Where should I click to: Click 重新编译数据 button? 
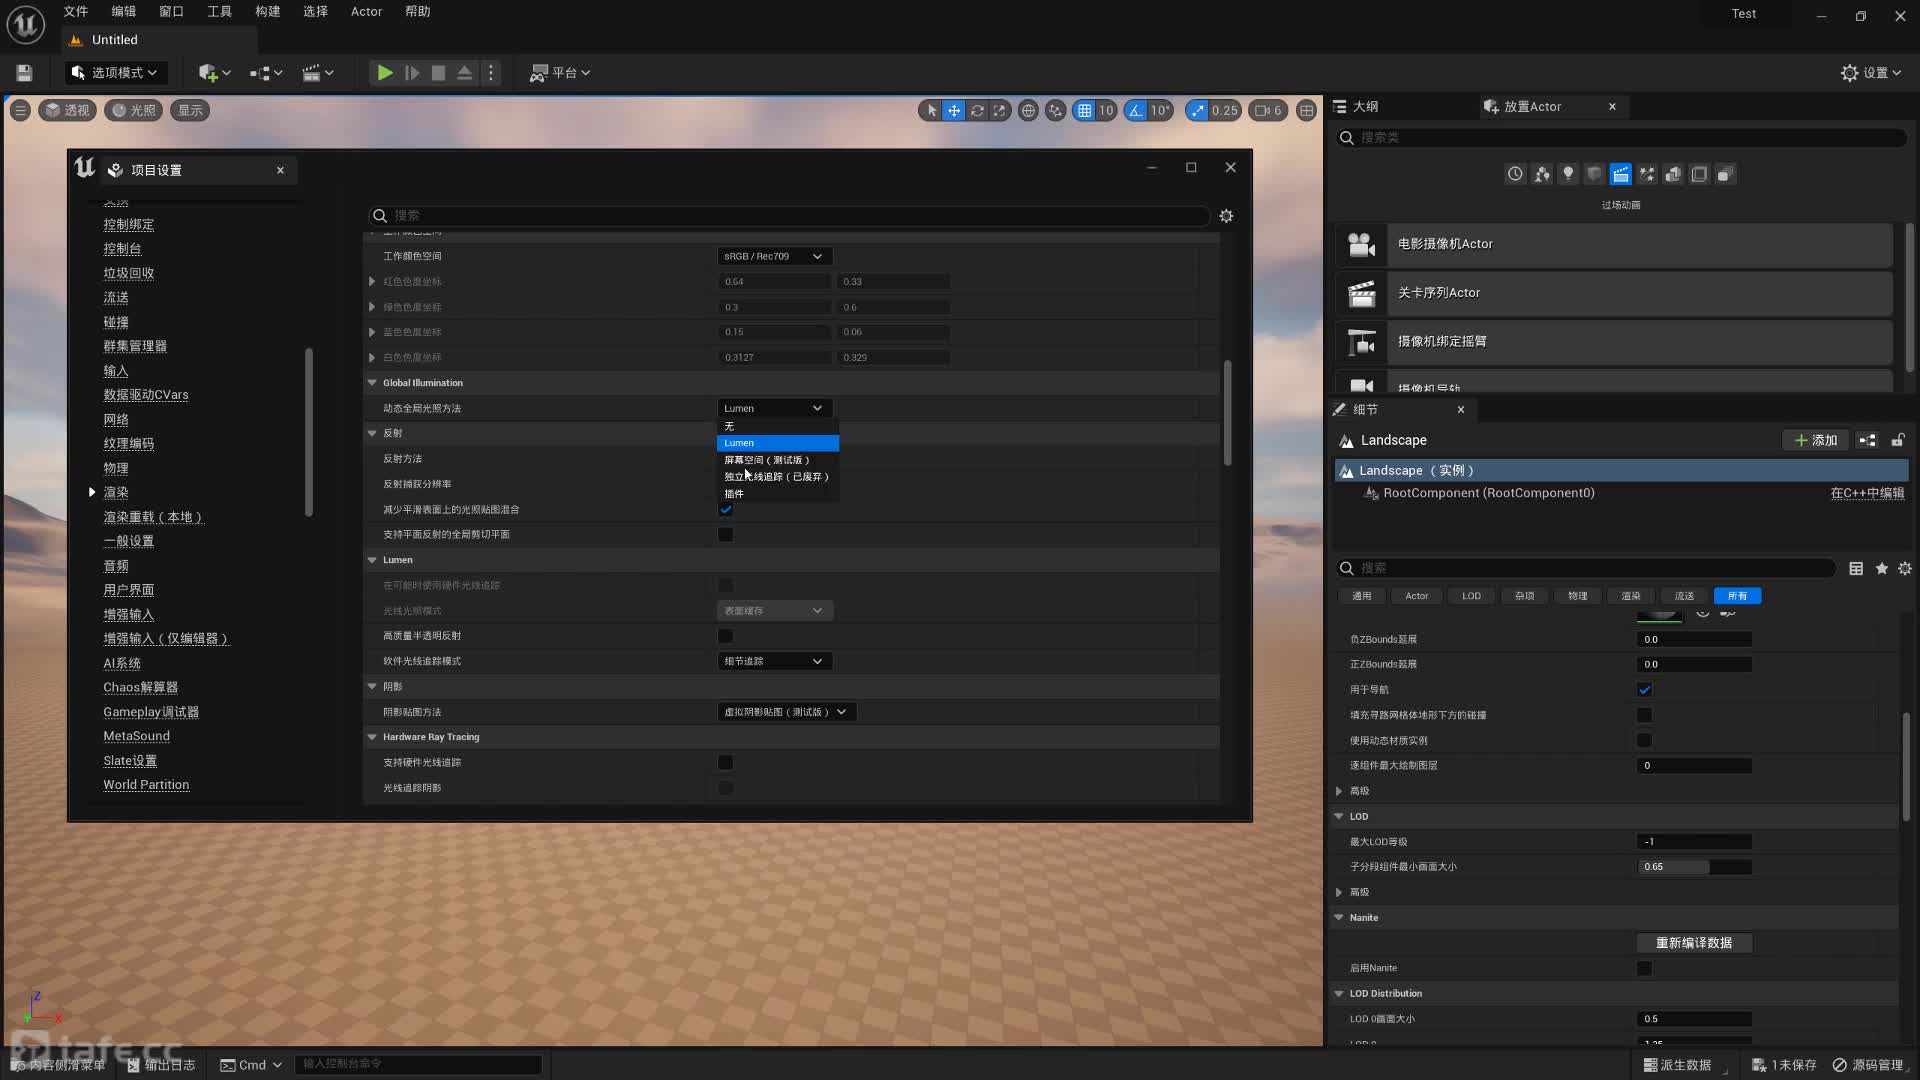click(x=1693, y=943)
